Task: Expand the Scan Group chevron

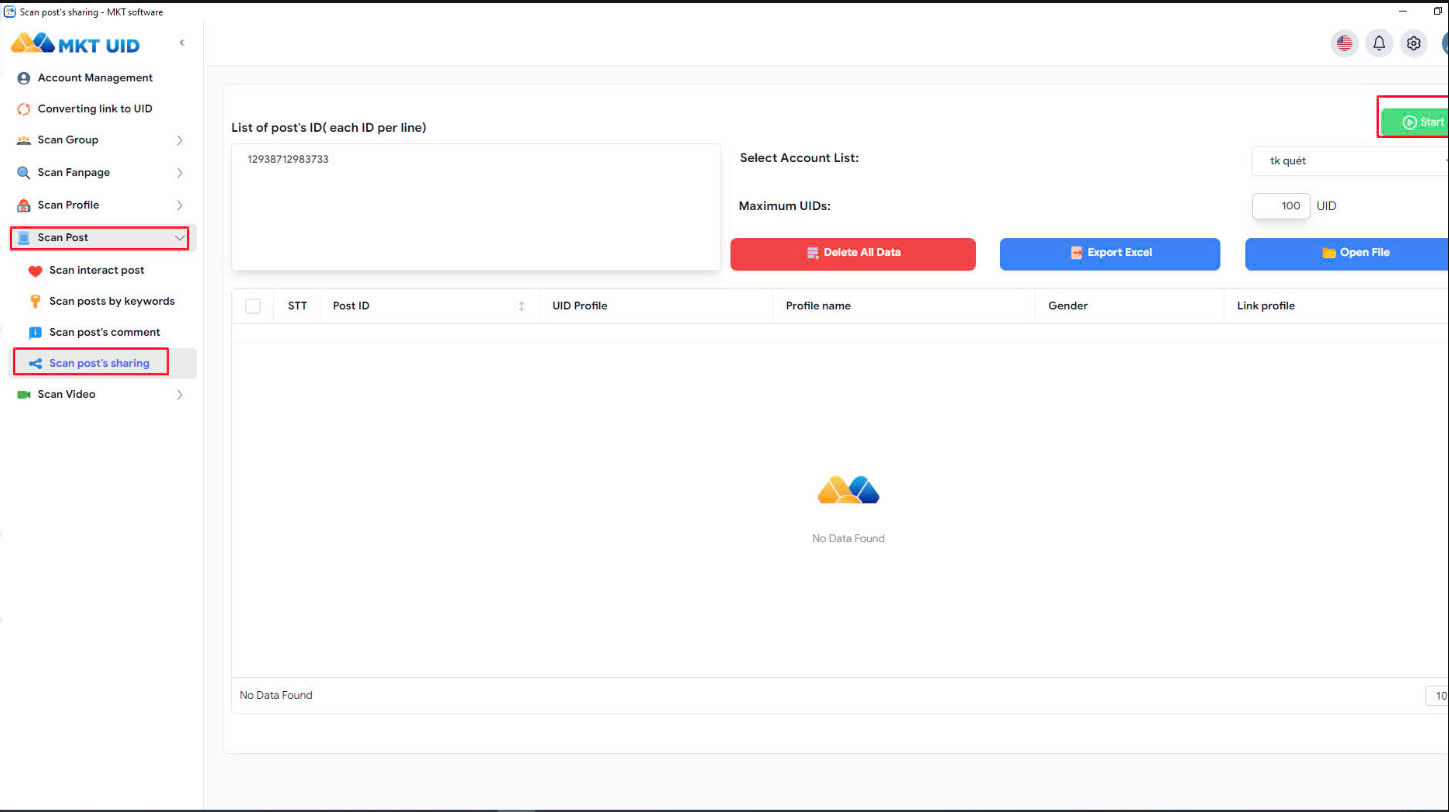Action: (x=180, y=141)
